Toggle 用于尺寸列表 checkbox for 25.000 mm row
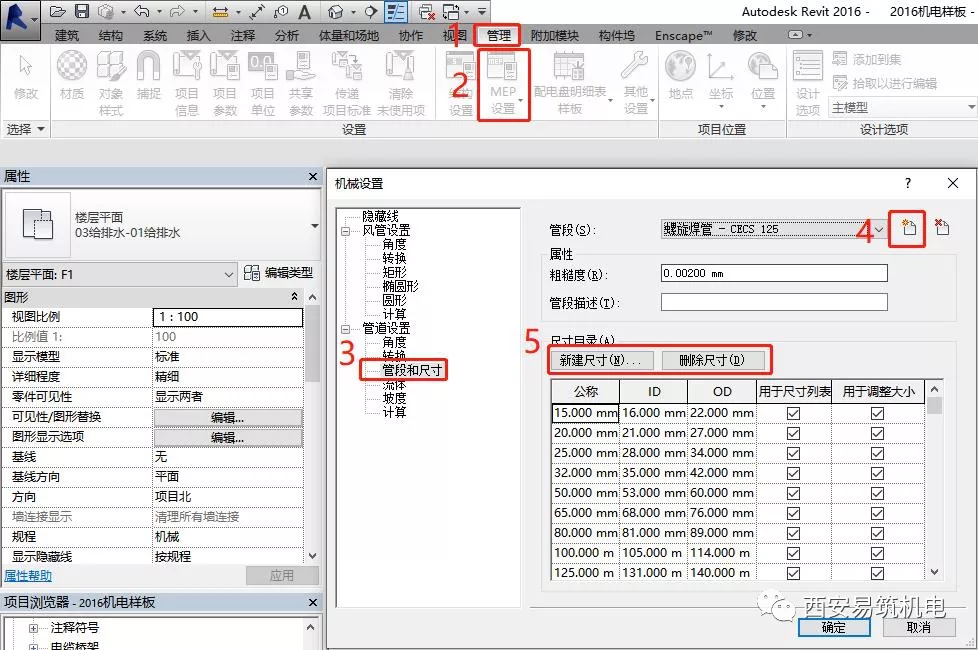The height and width of the screenshot is (650, 978). (793, 454)
